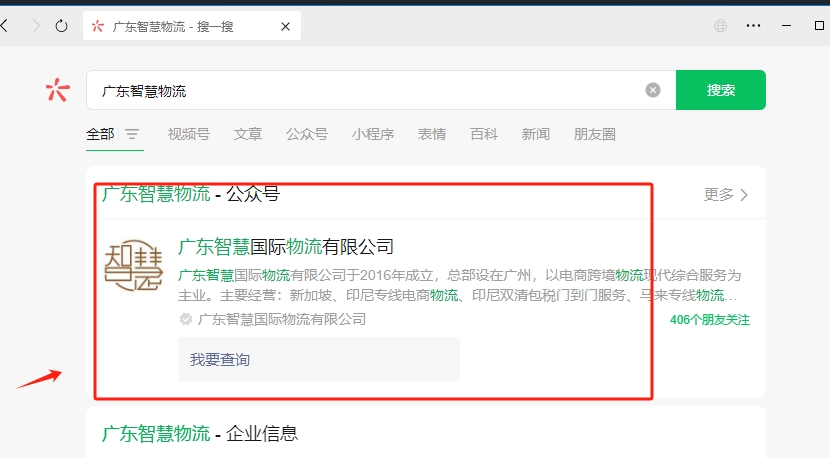Open the three-dot more menu
The width and height of the screenshot is (830, 458).
tap(753, 25)
